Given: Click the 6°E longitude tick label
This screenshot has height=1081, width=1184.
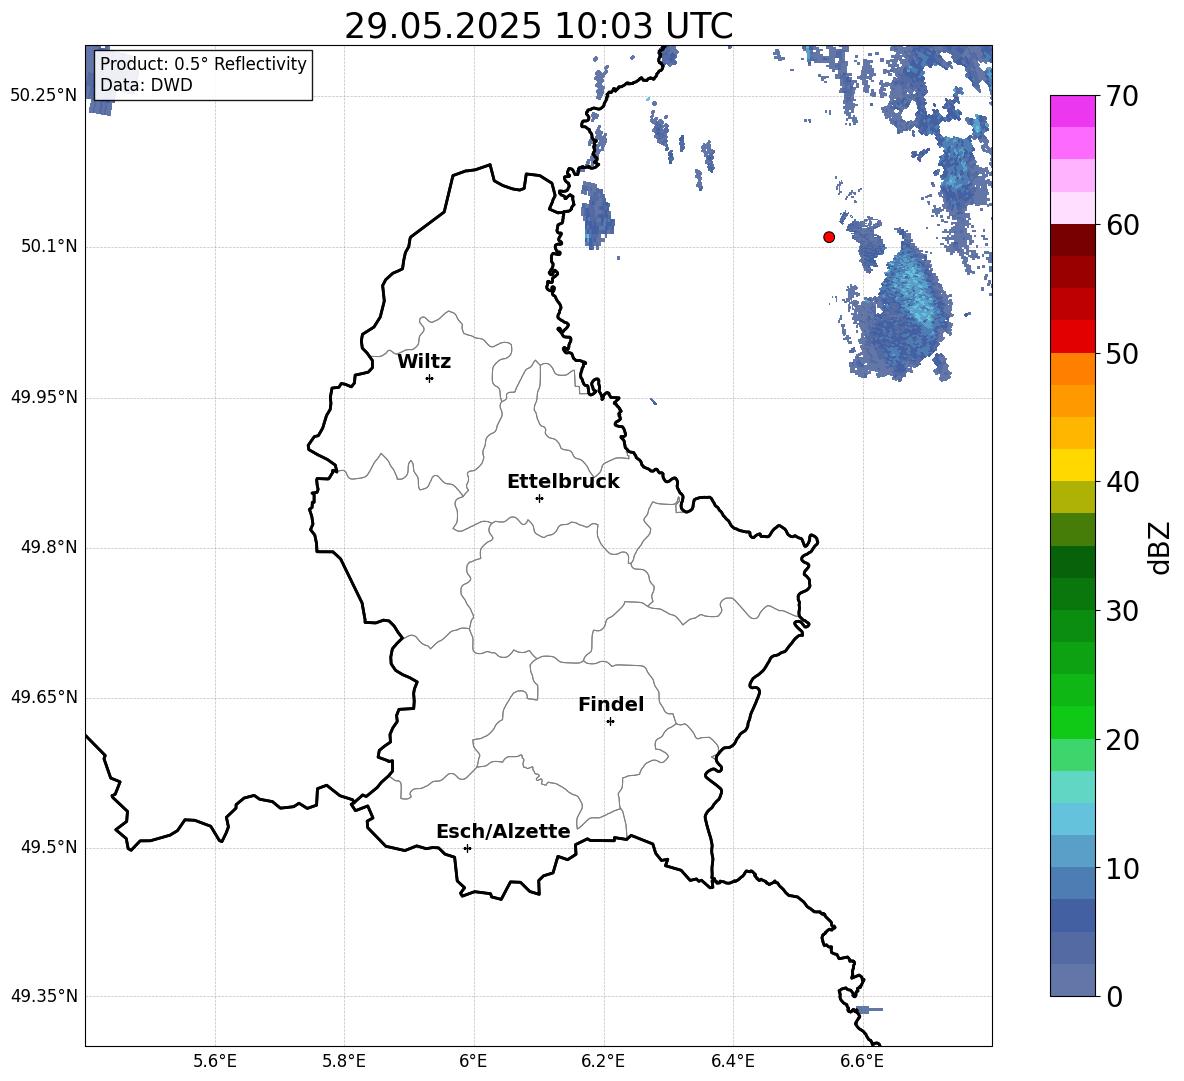Looking at the screenshot, I should click(473, 1061).
